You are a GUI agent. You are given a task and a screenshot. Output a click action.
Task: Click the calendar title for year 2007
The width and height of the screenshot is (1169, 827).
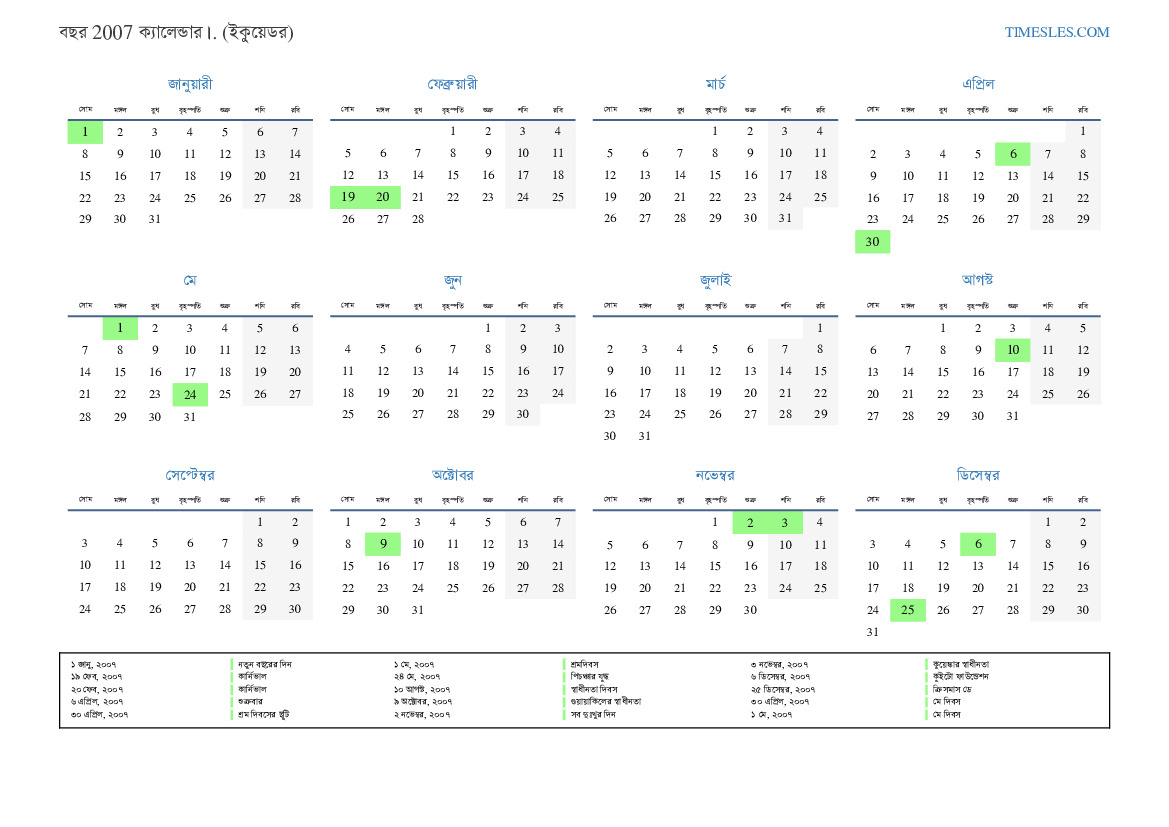click(176, 33)
